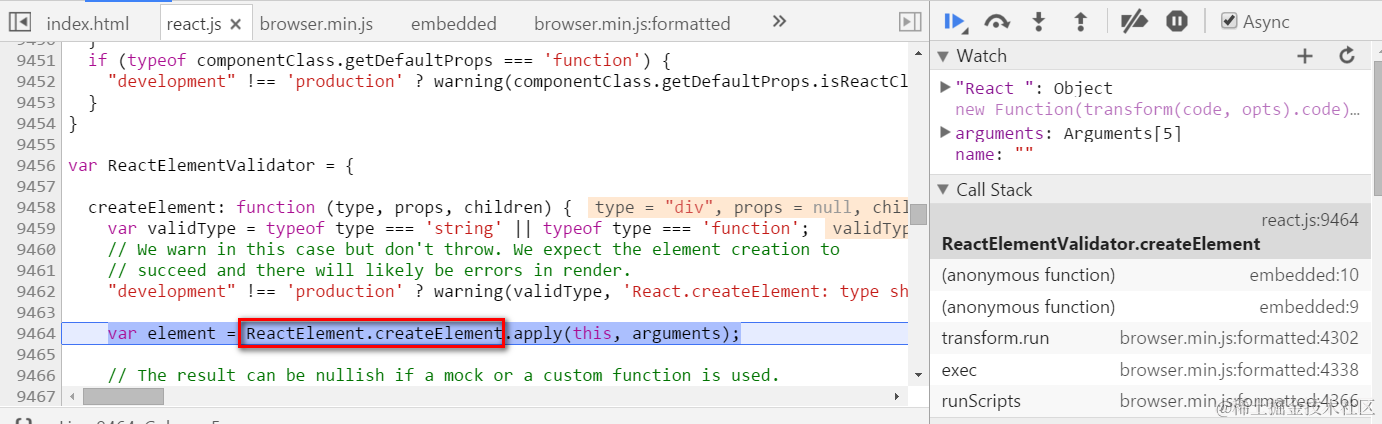Screen dimensions: 1382x424
Task: Click the horizontal scrollbar thumb of the editor
Action: click(x=125, y=397)
